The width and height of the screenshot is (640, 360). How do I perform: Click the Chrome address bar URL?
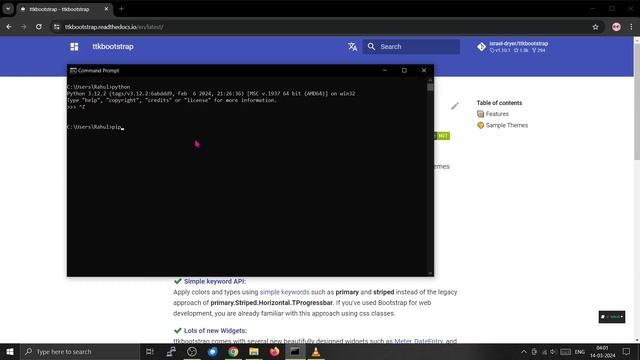[x=114, y=27]
